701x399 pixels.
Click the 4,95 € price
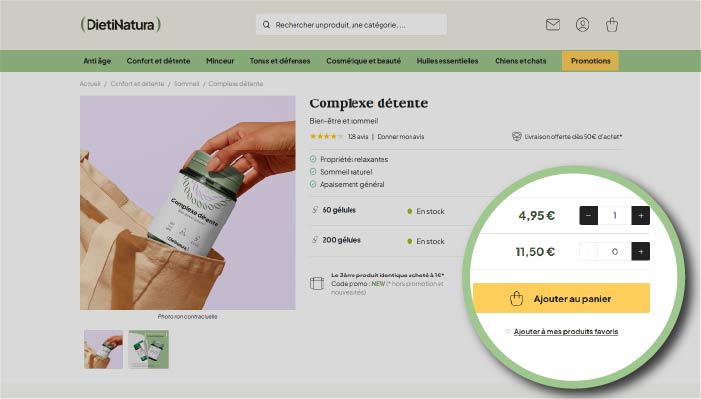tap(536, 216)
